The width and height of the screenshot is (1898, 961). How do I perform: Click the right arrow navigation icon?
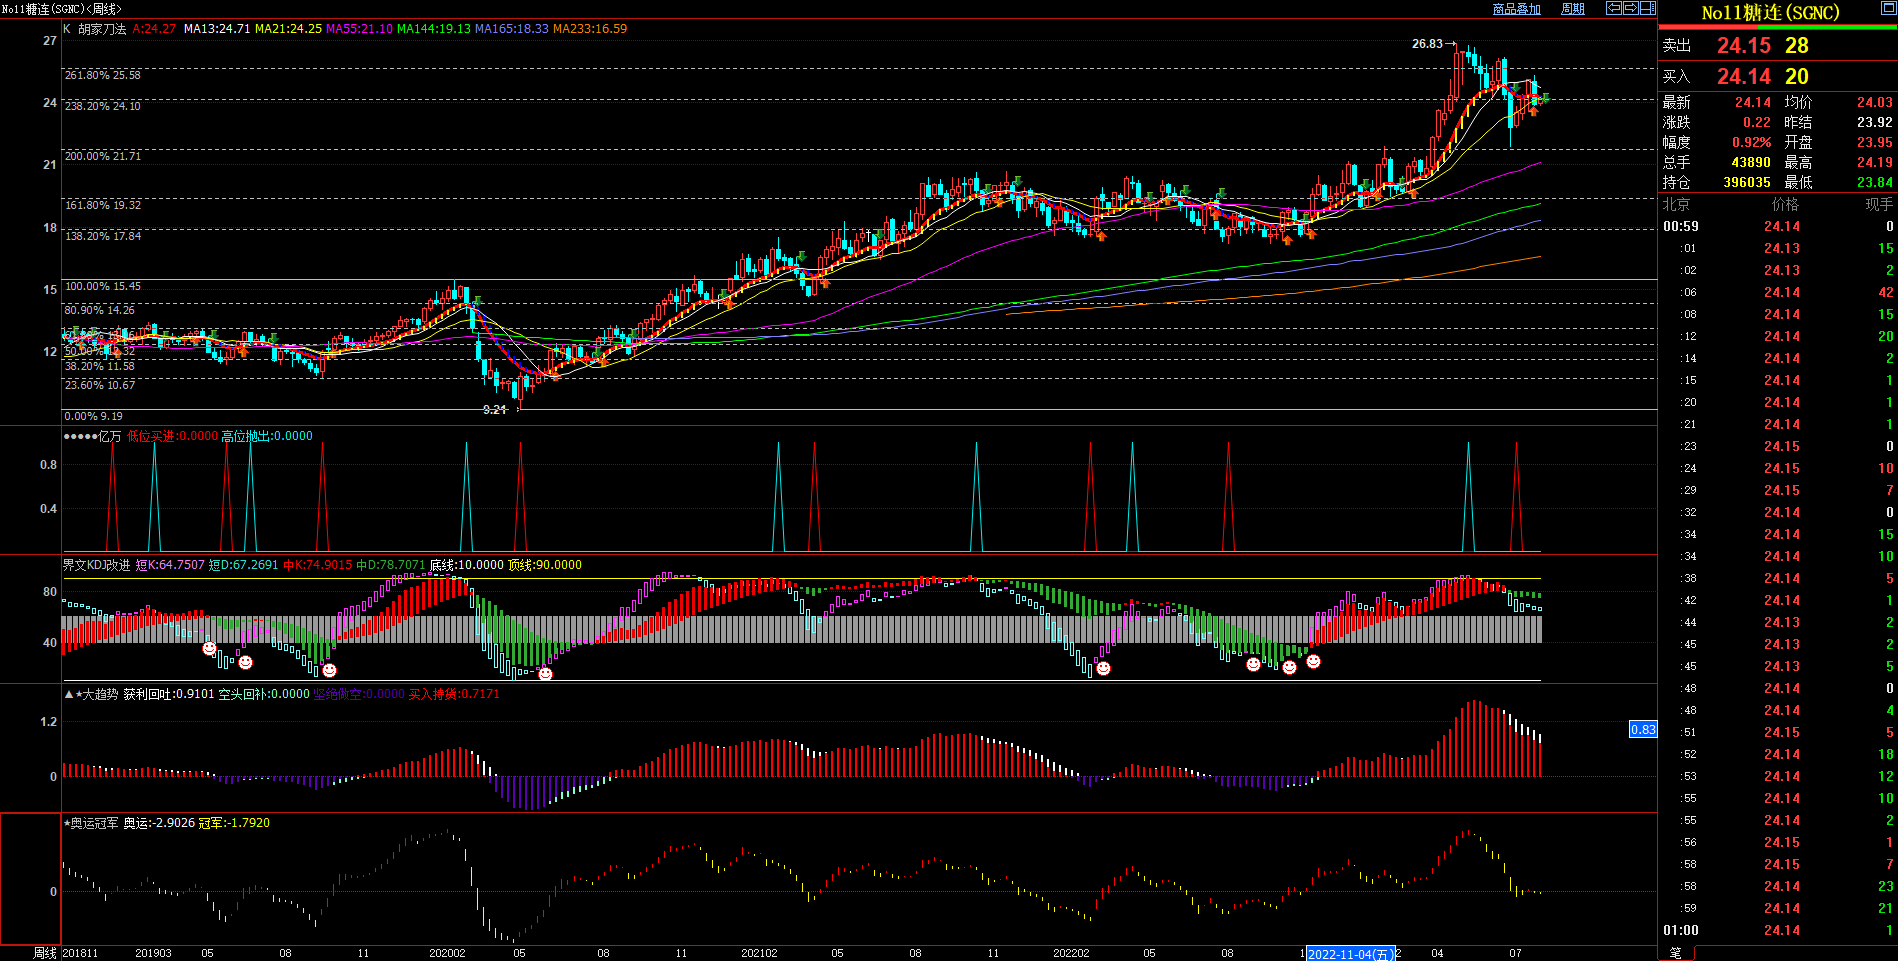(x=1631, y=8)
